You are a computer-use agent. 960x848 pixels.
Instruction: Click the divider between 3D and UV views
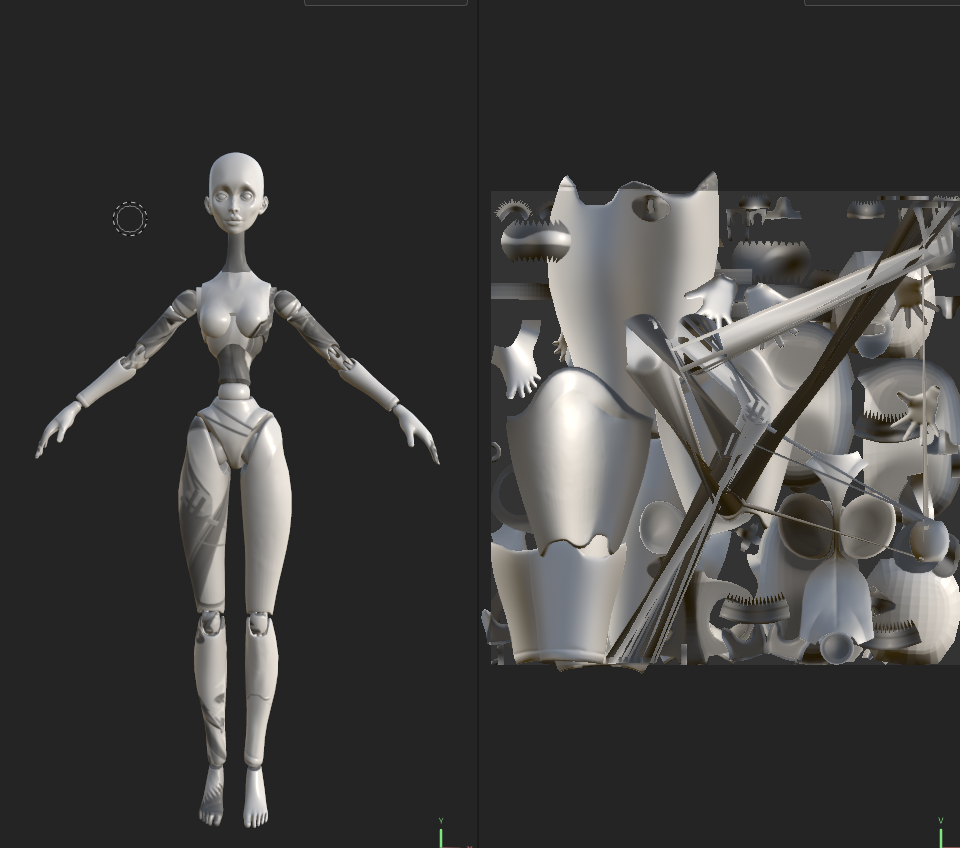(x=478, y=424)
